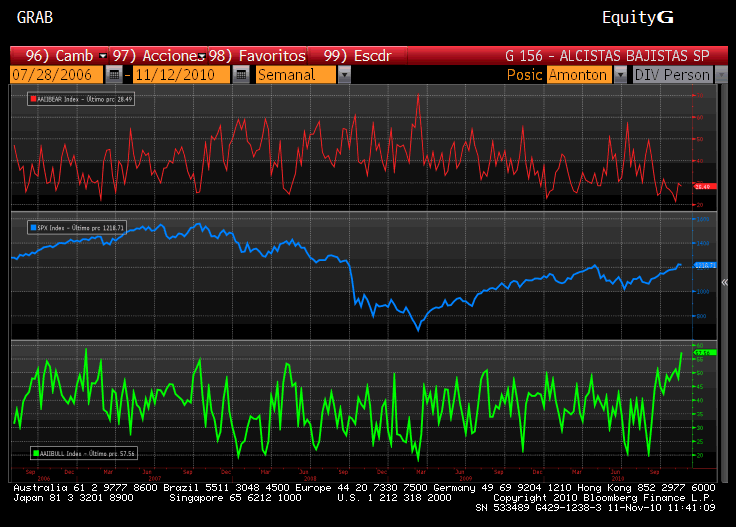This screenshot has height=527, width=736.
Task: Select the Semanal periodicity field
Action: point(296,75)
